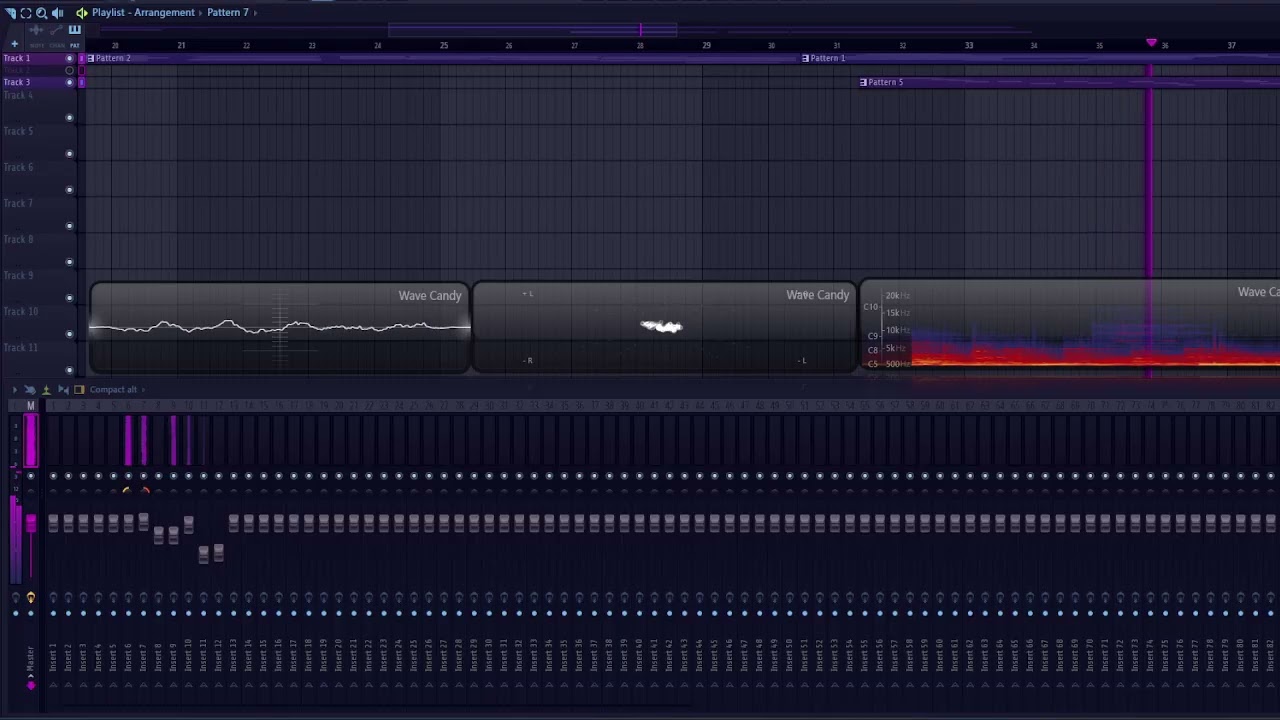The image size is (1280, 720).
Task: Mute mixer Insert 6
Action: tap(128, 476)
